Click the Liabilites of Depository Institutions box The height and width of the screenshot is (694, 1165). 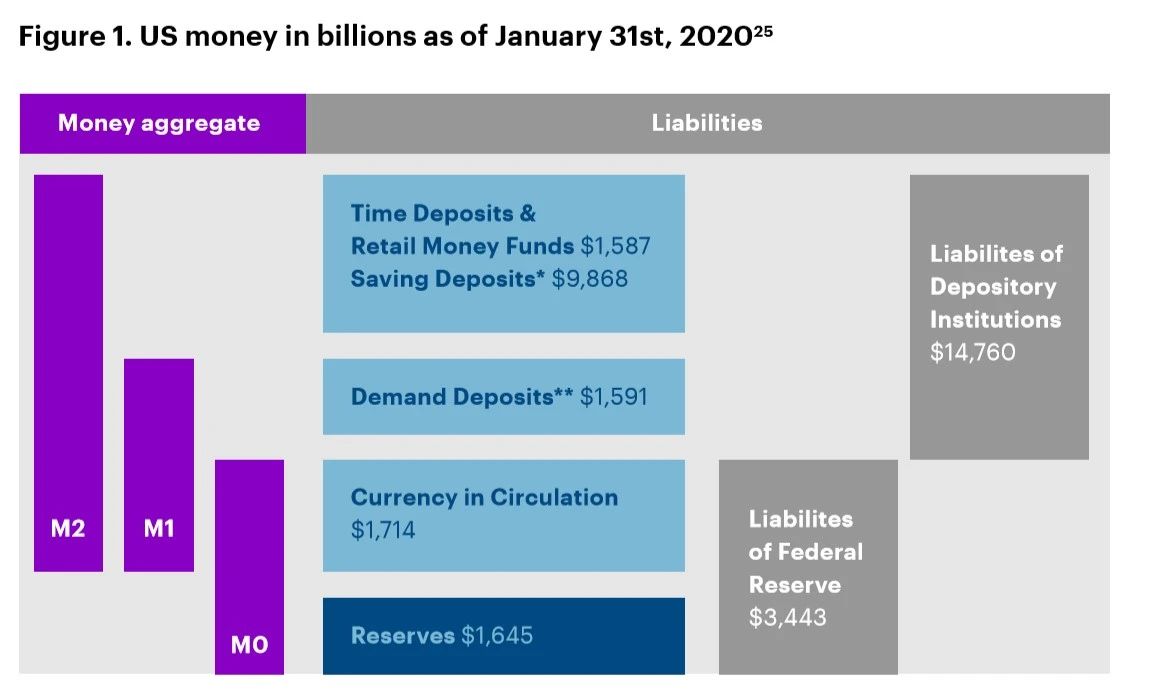(x=999, y=317)
